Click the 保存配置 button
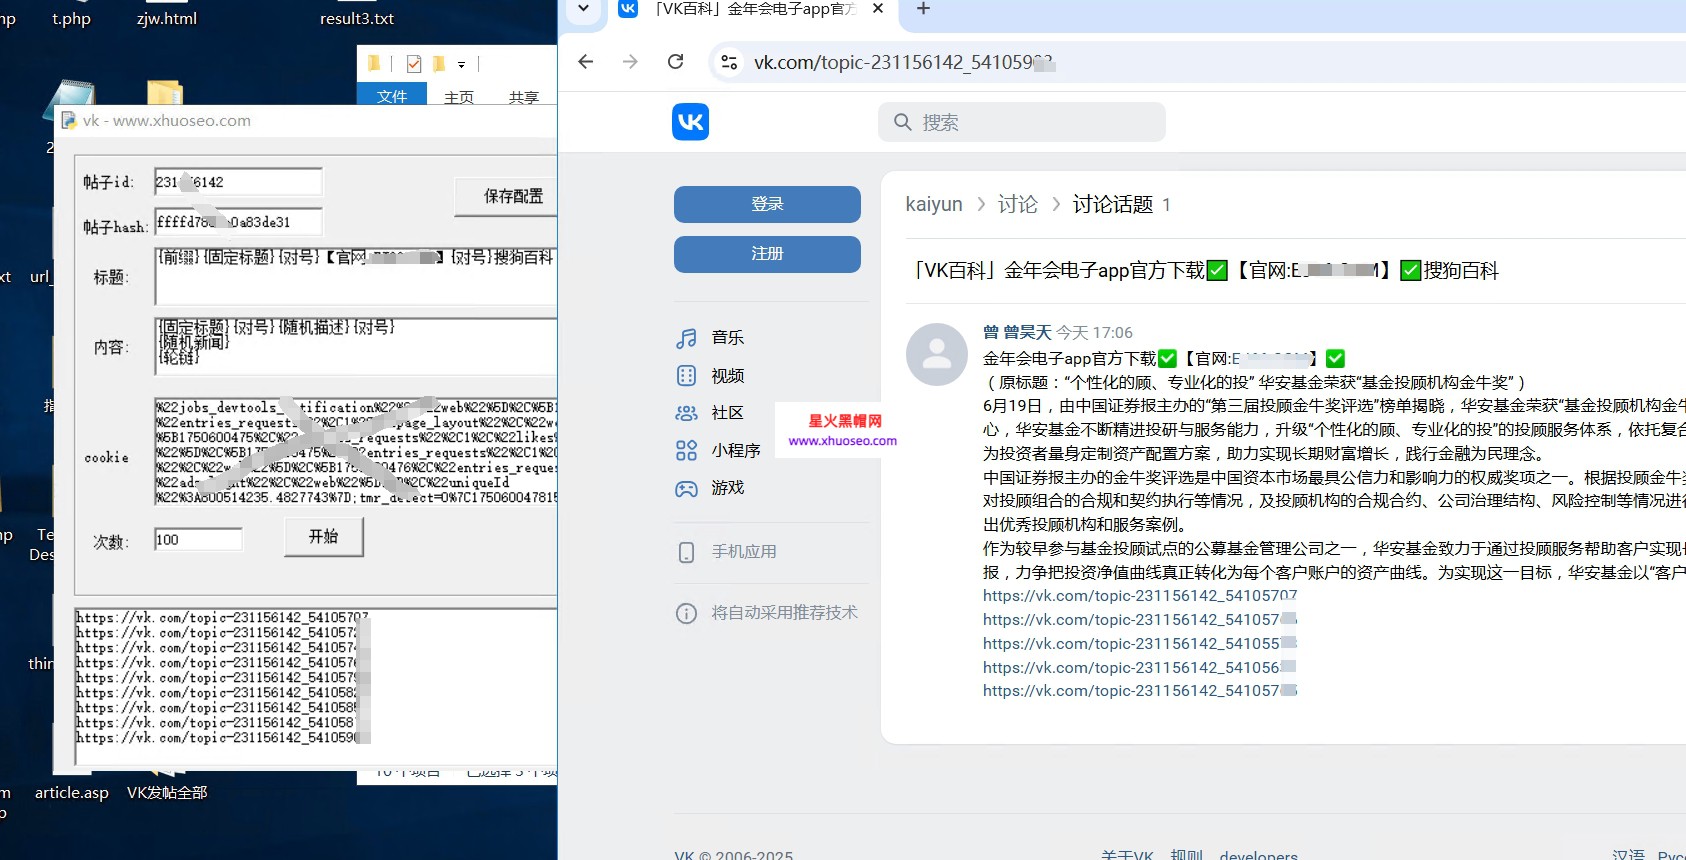The height and width of the screenshot is (860, 1686). 508,196
